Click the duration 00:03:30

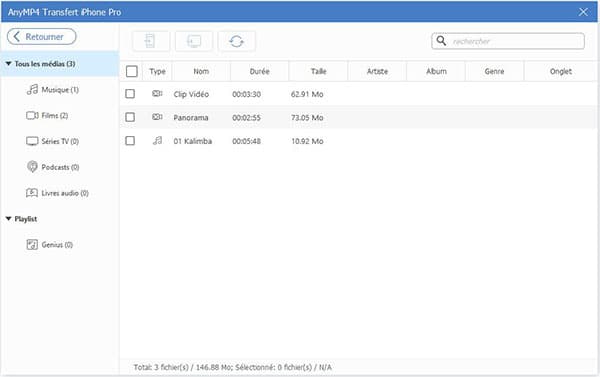(246, 94)
